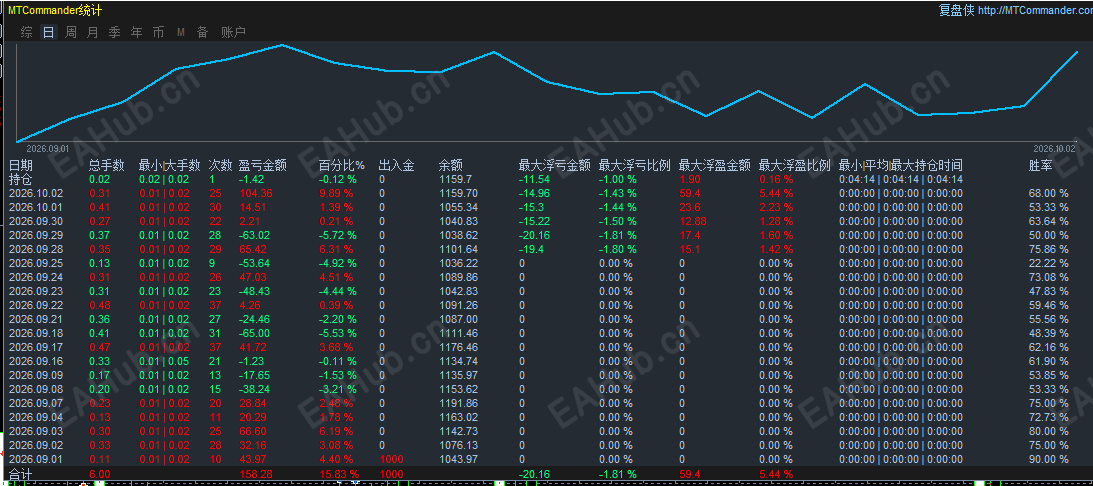Select the 2026.09.21 date row
The height and width of the screenshot is (486, 1093).
[x=36, y=319]
